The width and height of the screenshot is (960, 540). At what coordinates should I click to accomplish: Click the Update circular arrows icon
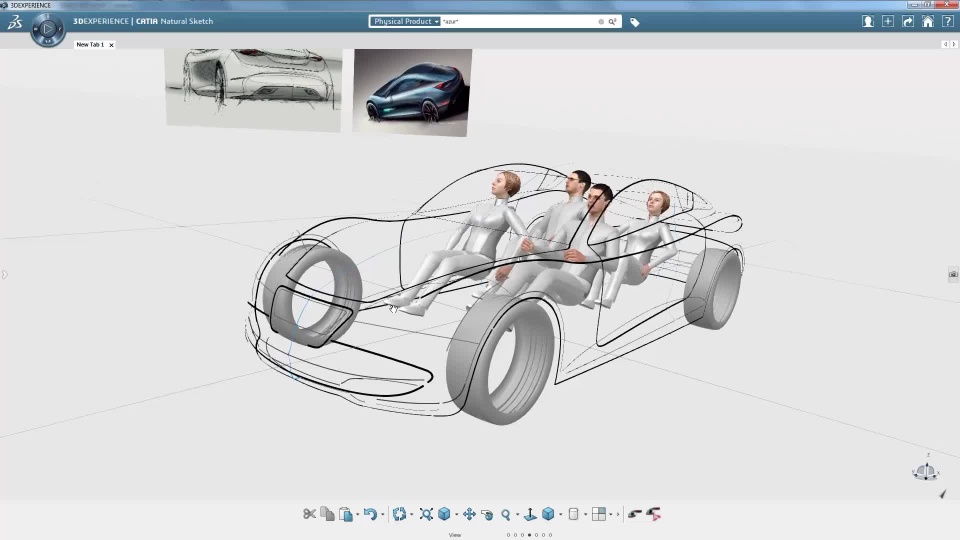click(399, 514)
